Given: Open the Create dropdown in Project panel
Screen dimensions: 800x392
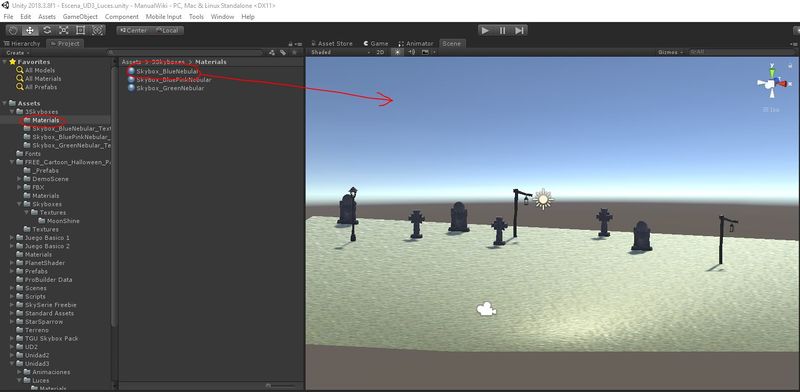Looking at the screenshot, I should [17, 53].
